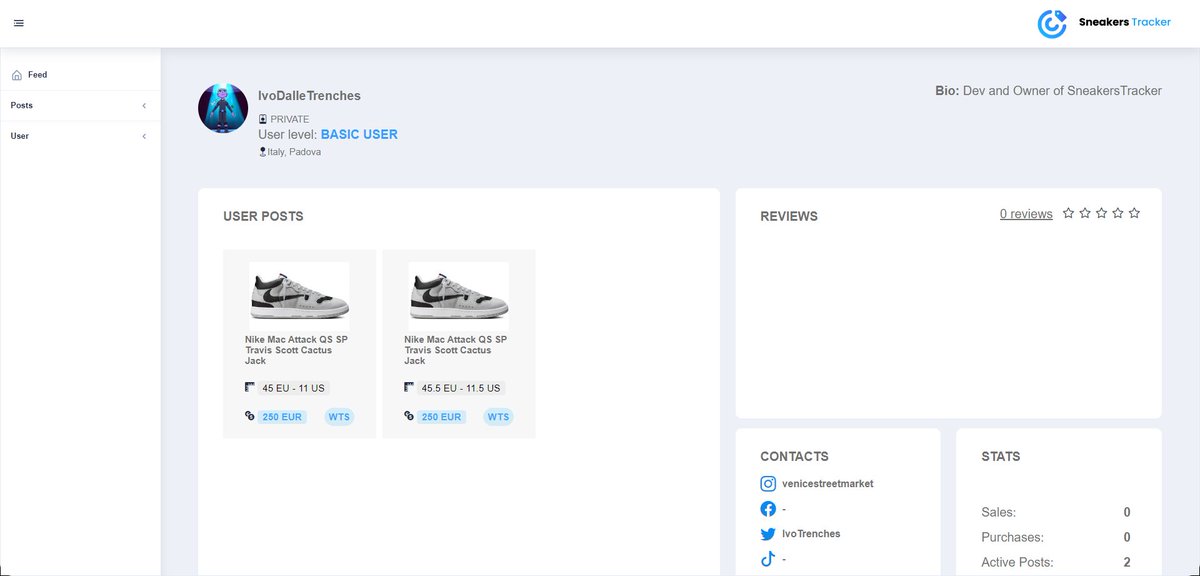1200x576 pixels.
Task: Click the User chevron arrow
Action: pos(144,136)
